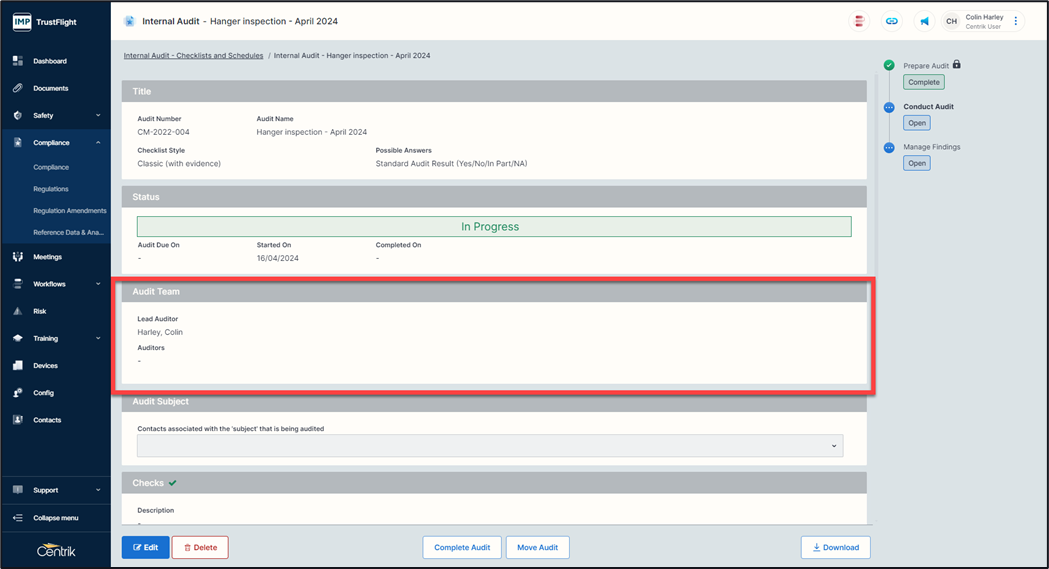Download the audit report

pyautogui.click(x=835, y=547)
